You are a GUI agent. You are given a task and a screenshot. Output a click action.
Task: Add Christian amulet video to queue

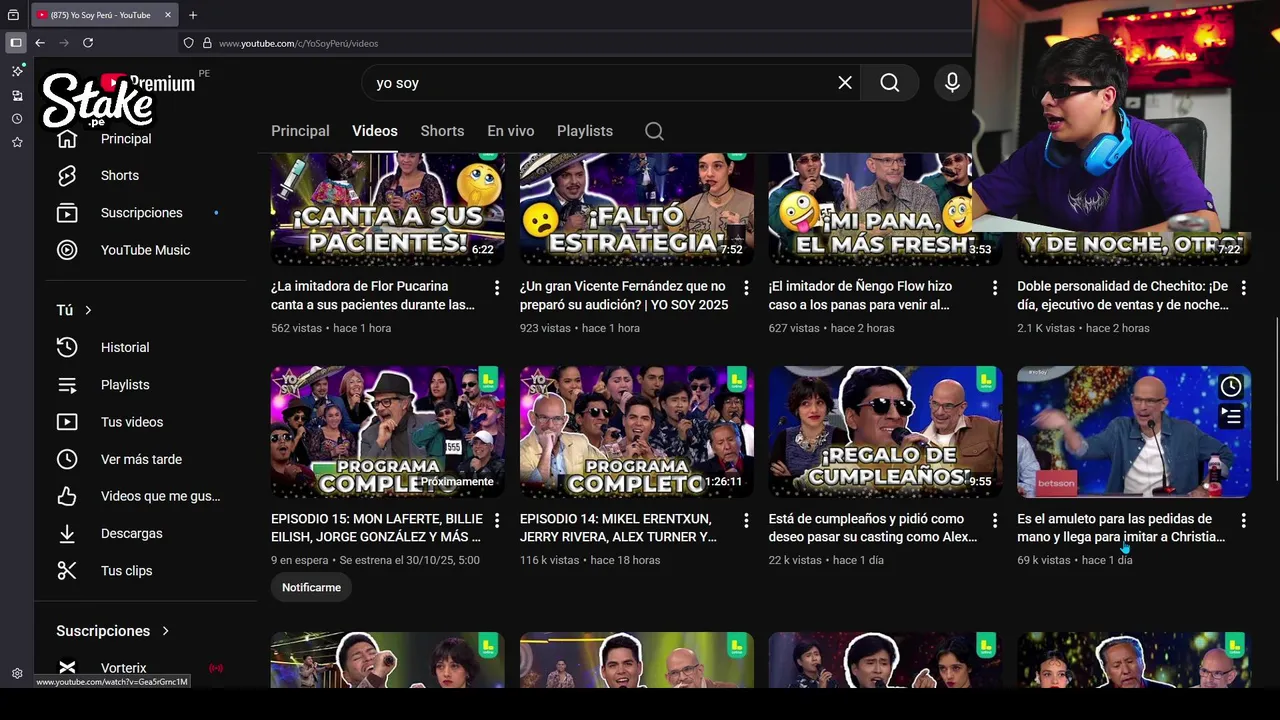point(1231,416)
